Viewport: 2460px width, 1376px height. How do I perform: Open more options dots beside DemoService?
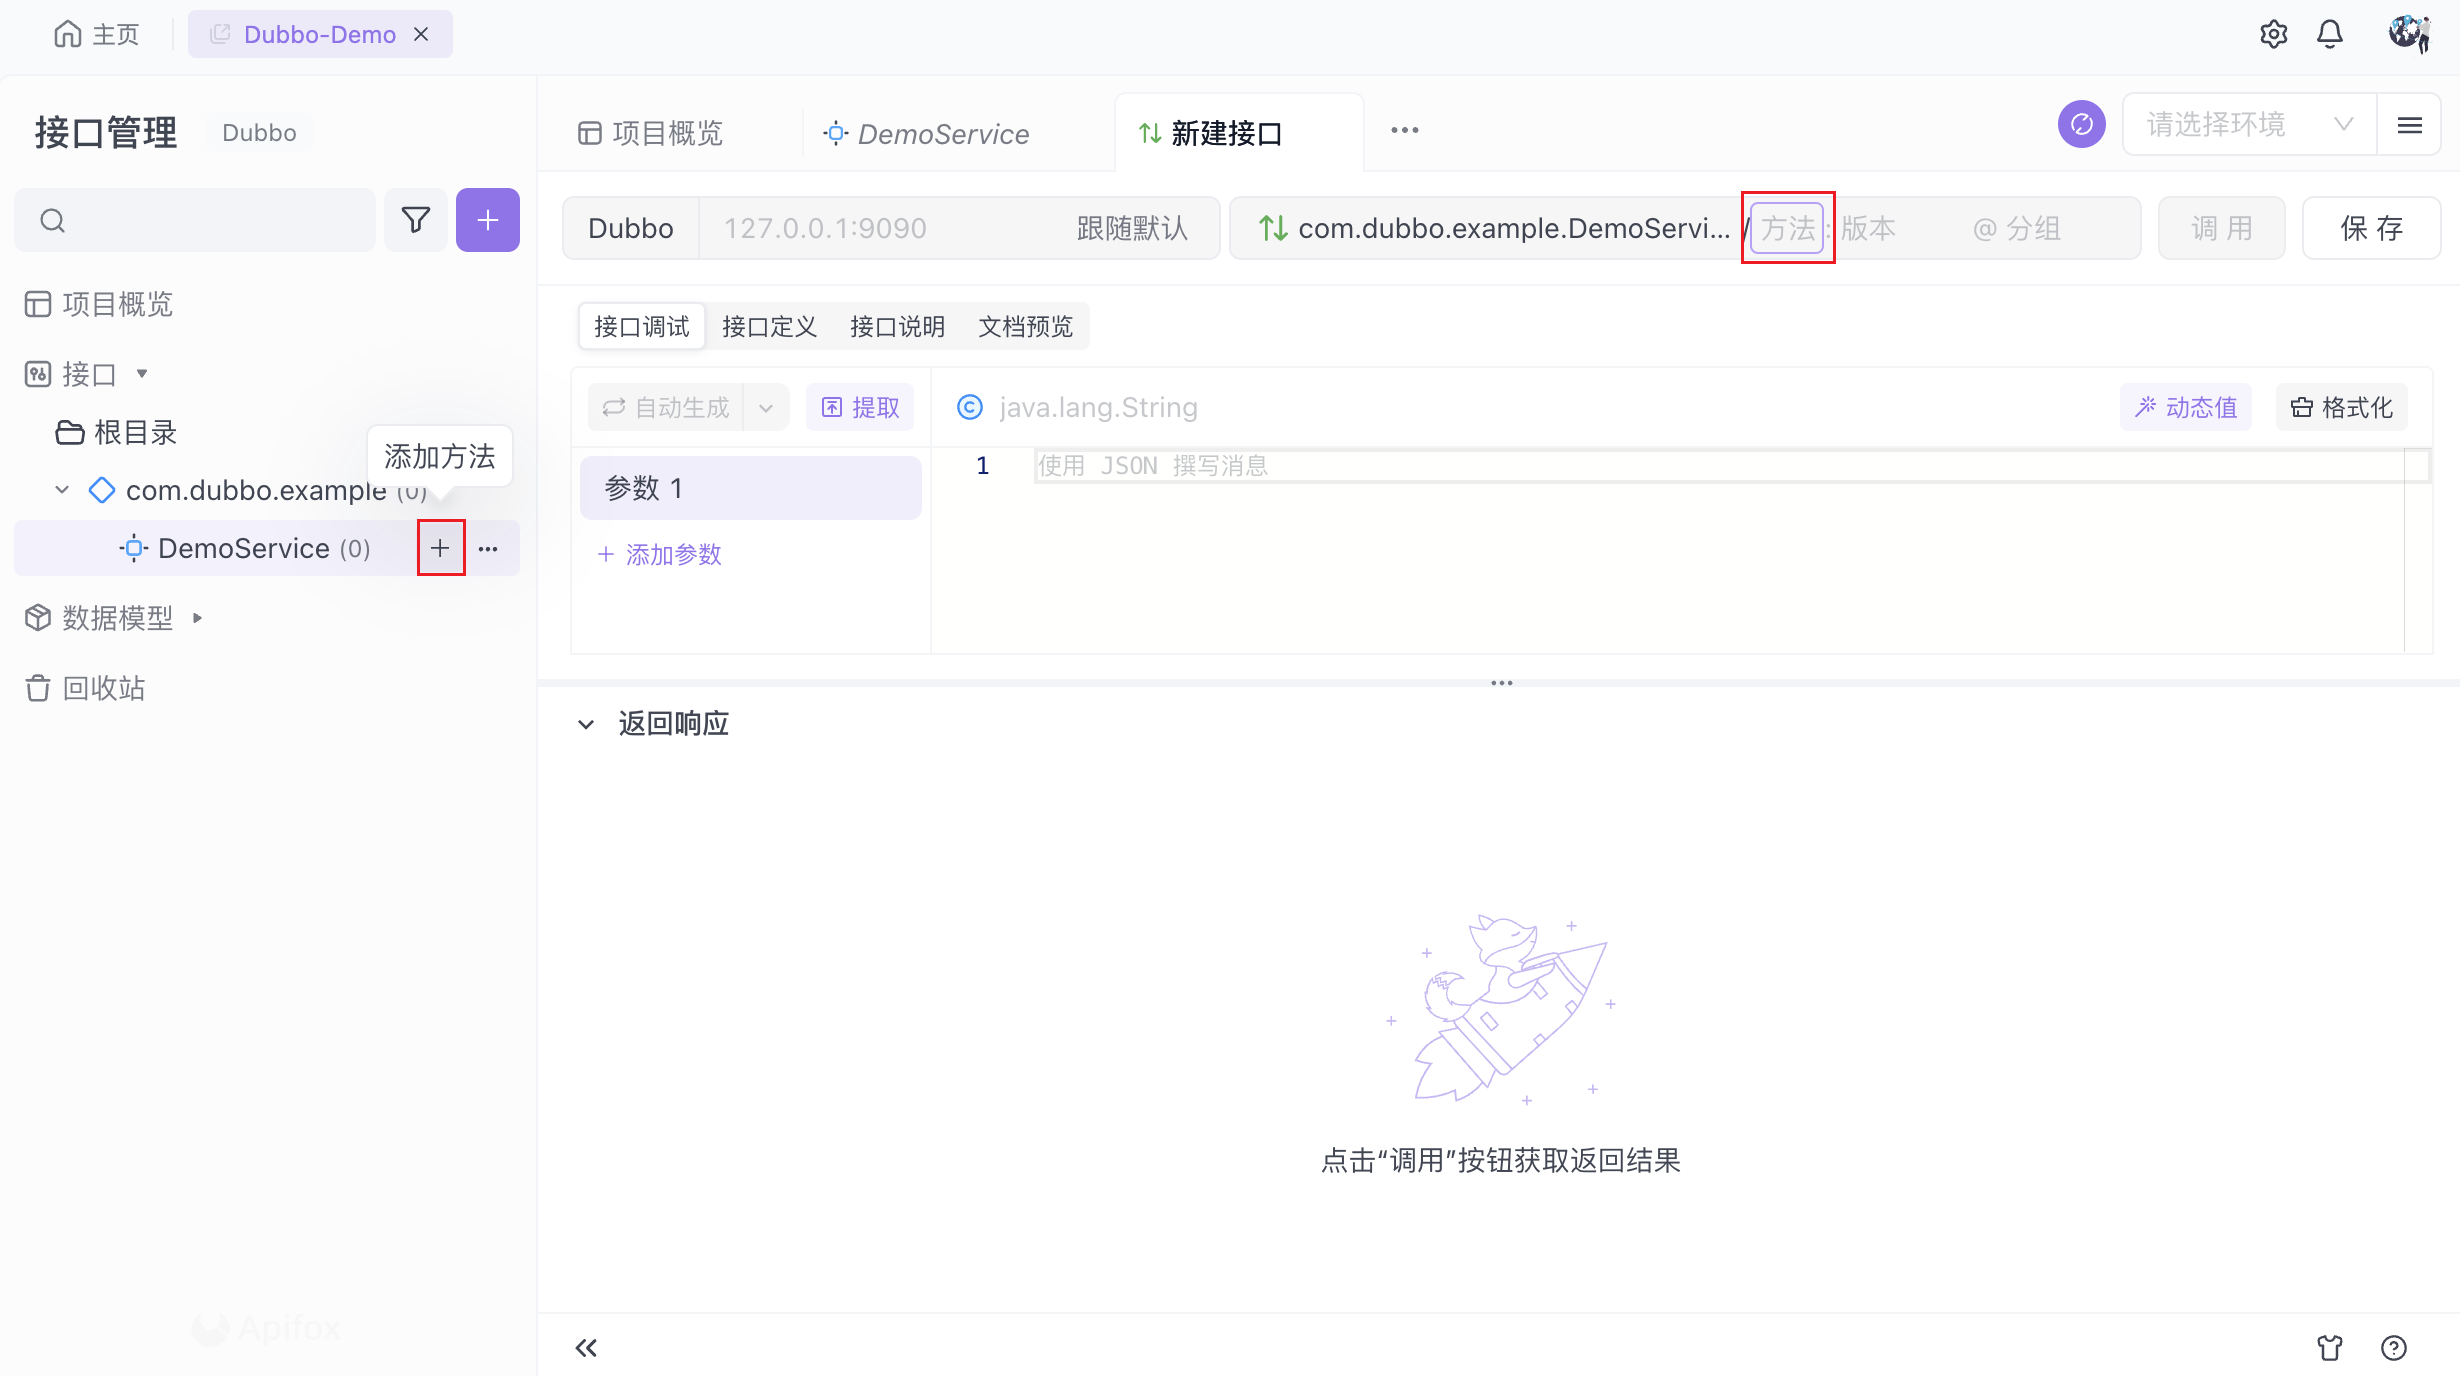(x=488, y=548)
